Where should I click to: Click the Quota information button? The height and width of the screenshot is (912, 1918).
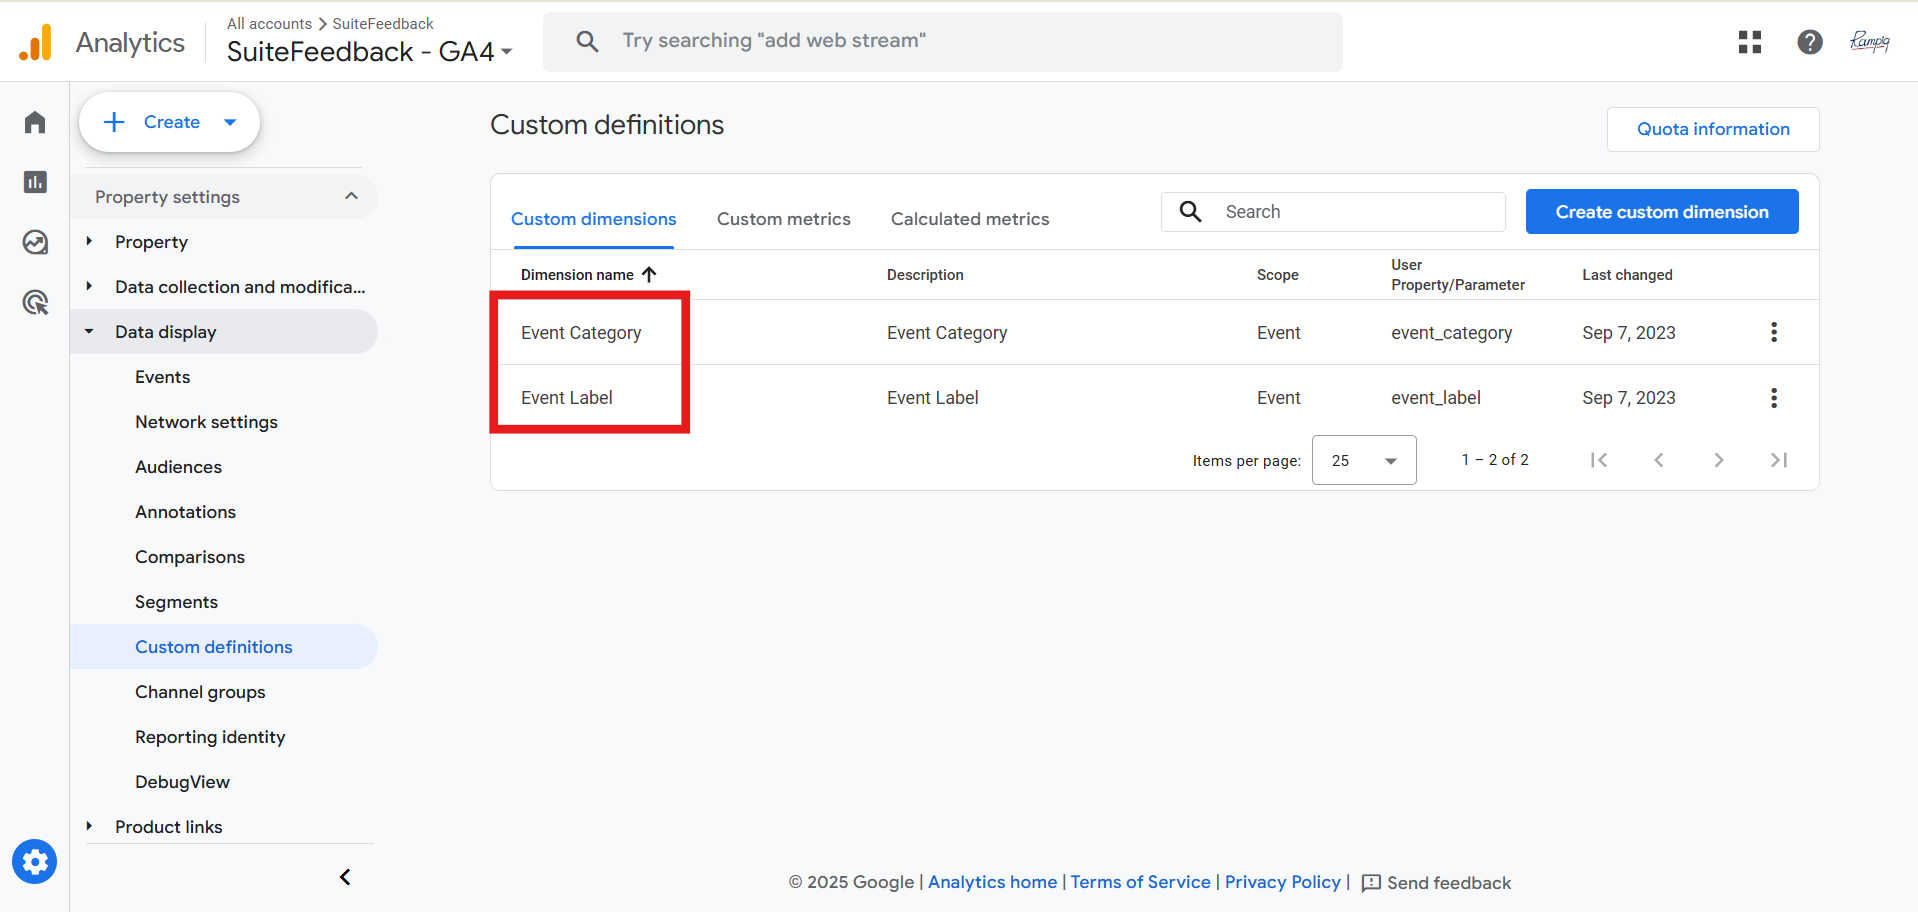coord(1712,129)
